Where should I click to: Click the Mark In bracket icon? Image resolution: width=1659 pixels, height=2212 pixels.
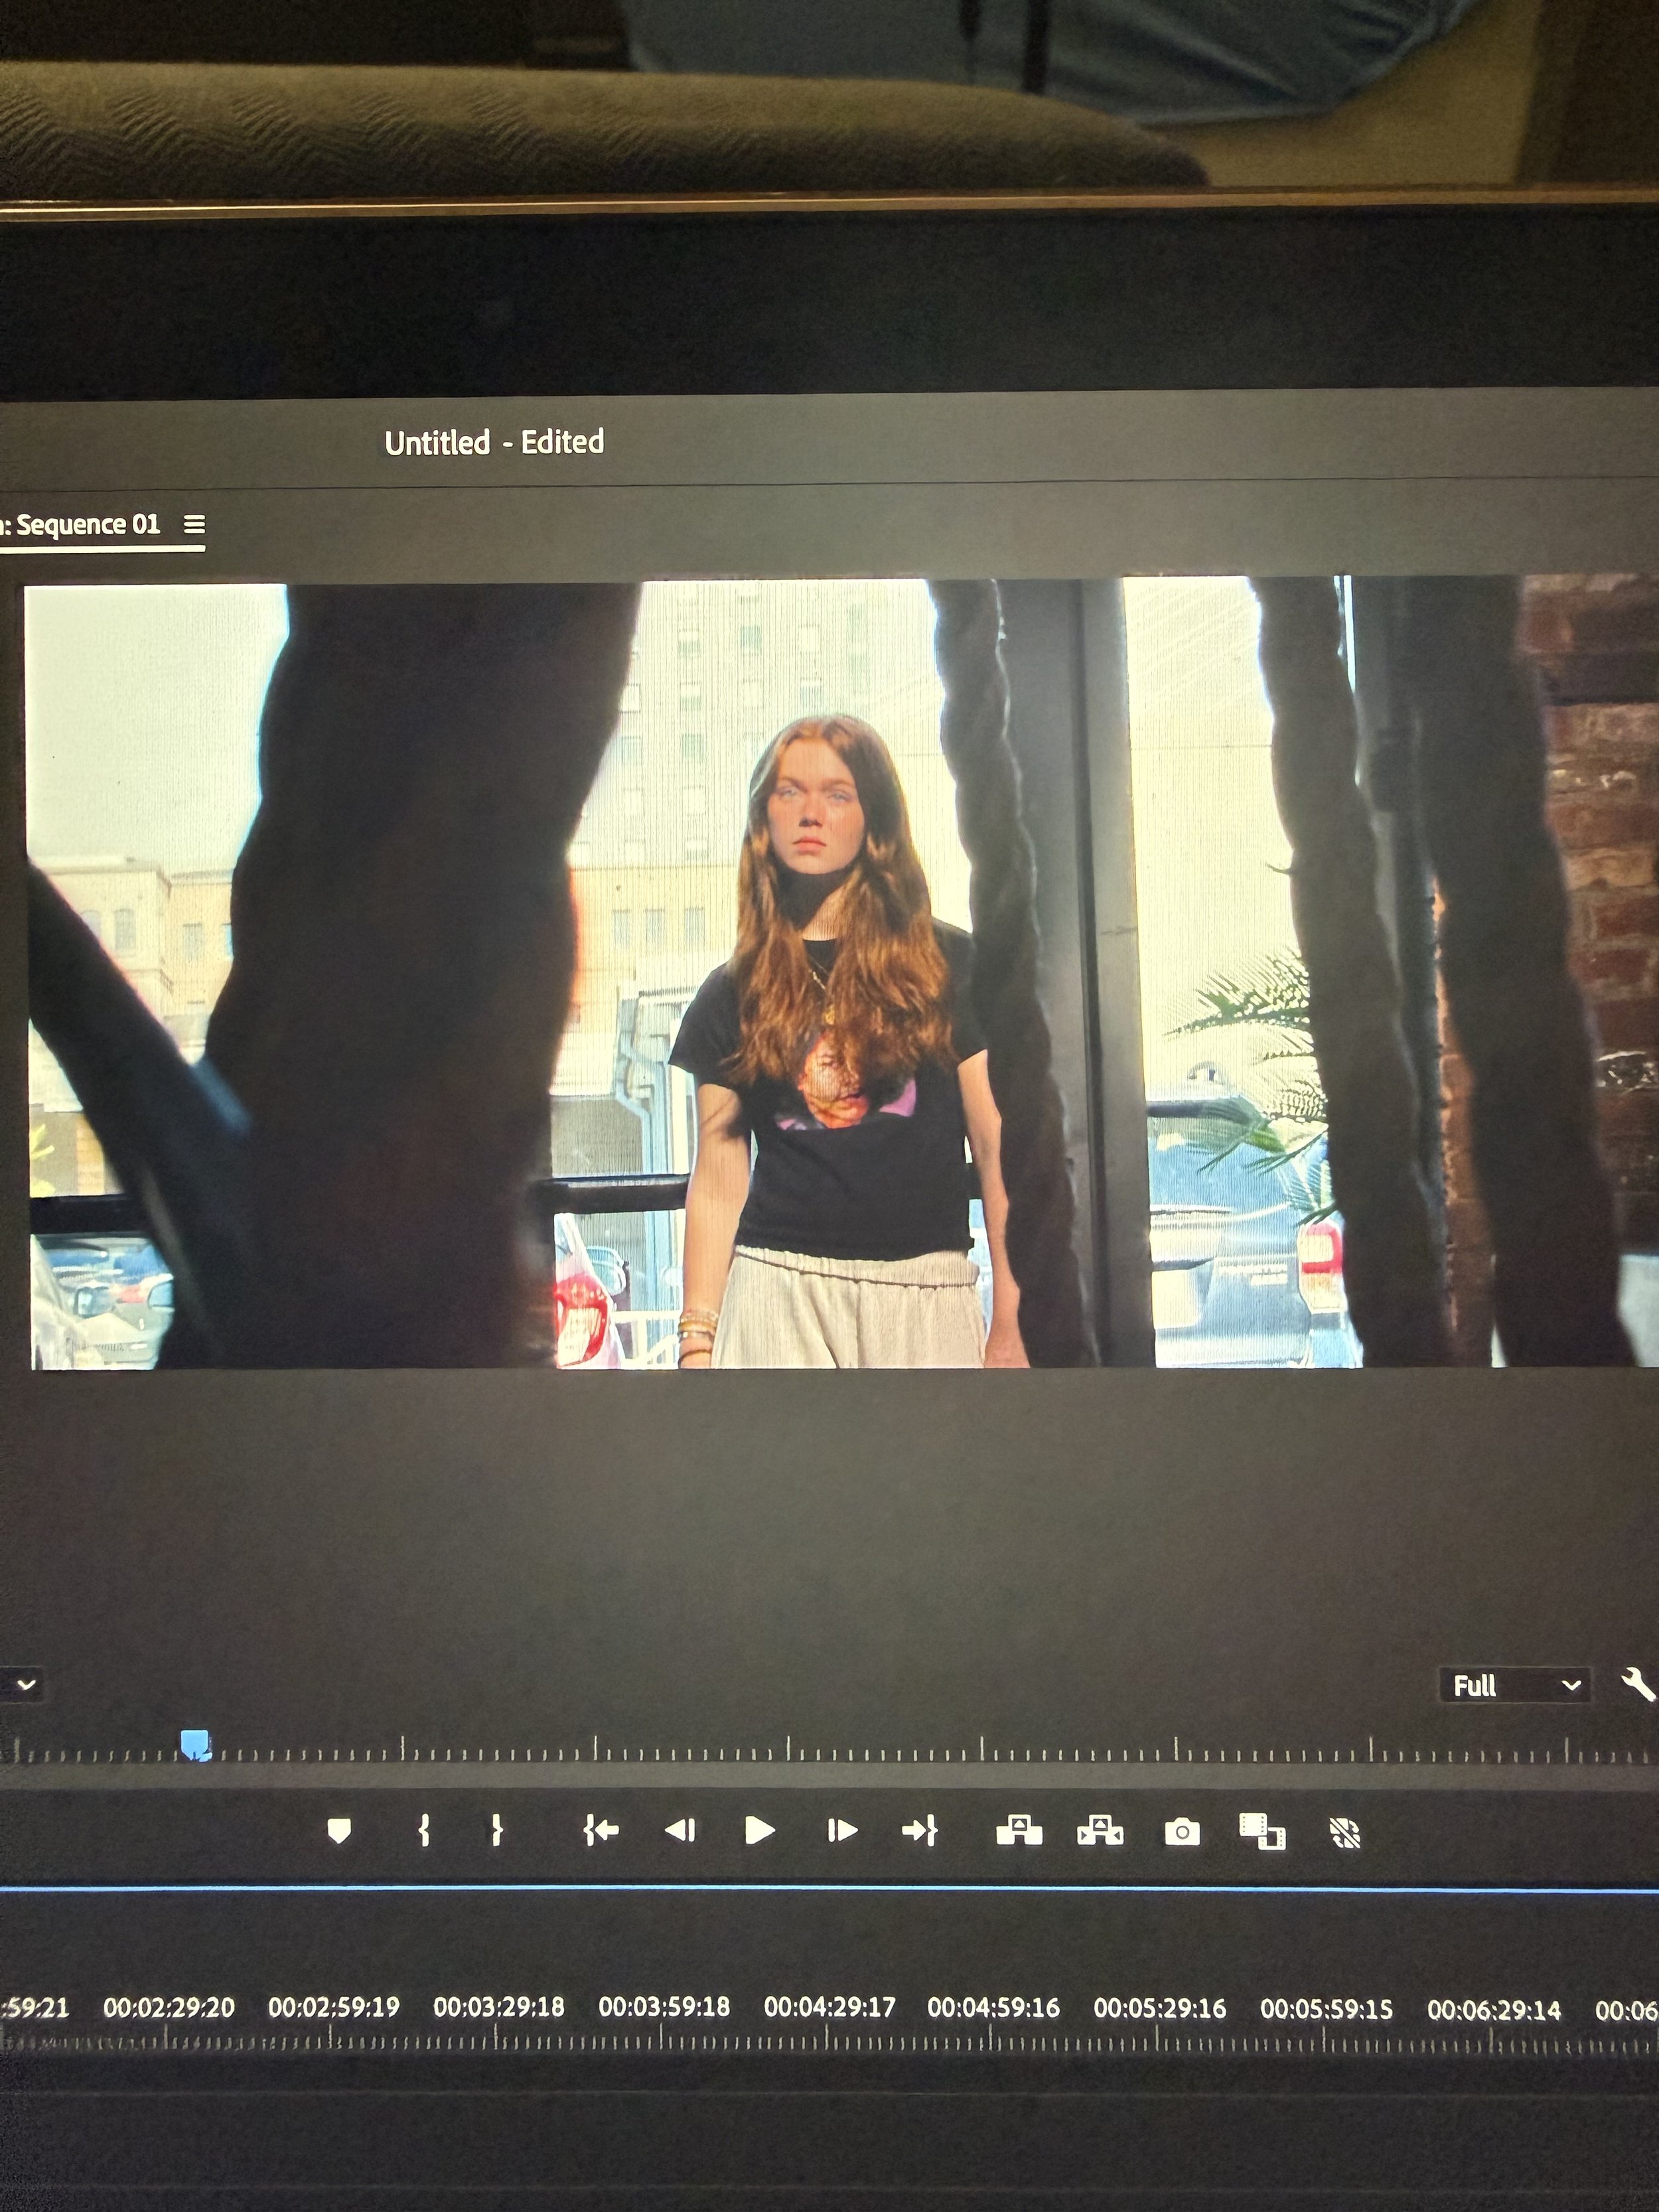coord(424,1831)
